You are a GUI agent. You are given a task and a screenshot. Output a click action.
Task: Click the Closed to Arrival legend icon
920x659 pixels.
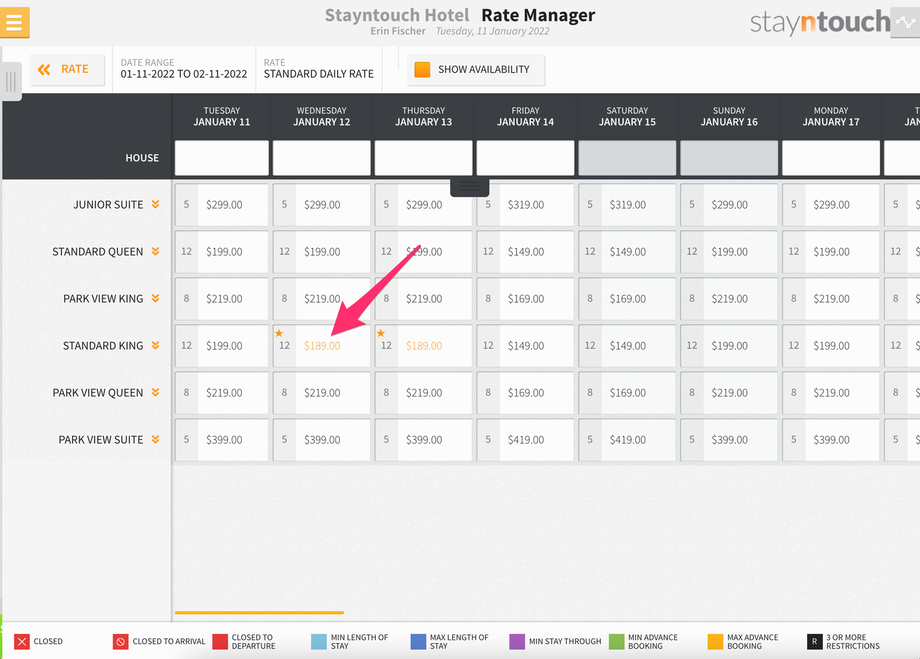[120, 641]
